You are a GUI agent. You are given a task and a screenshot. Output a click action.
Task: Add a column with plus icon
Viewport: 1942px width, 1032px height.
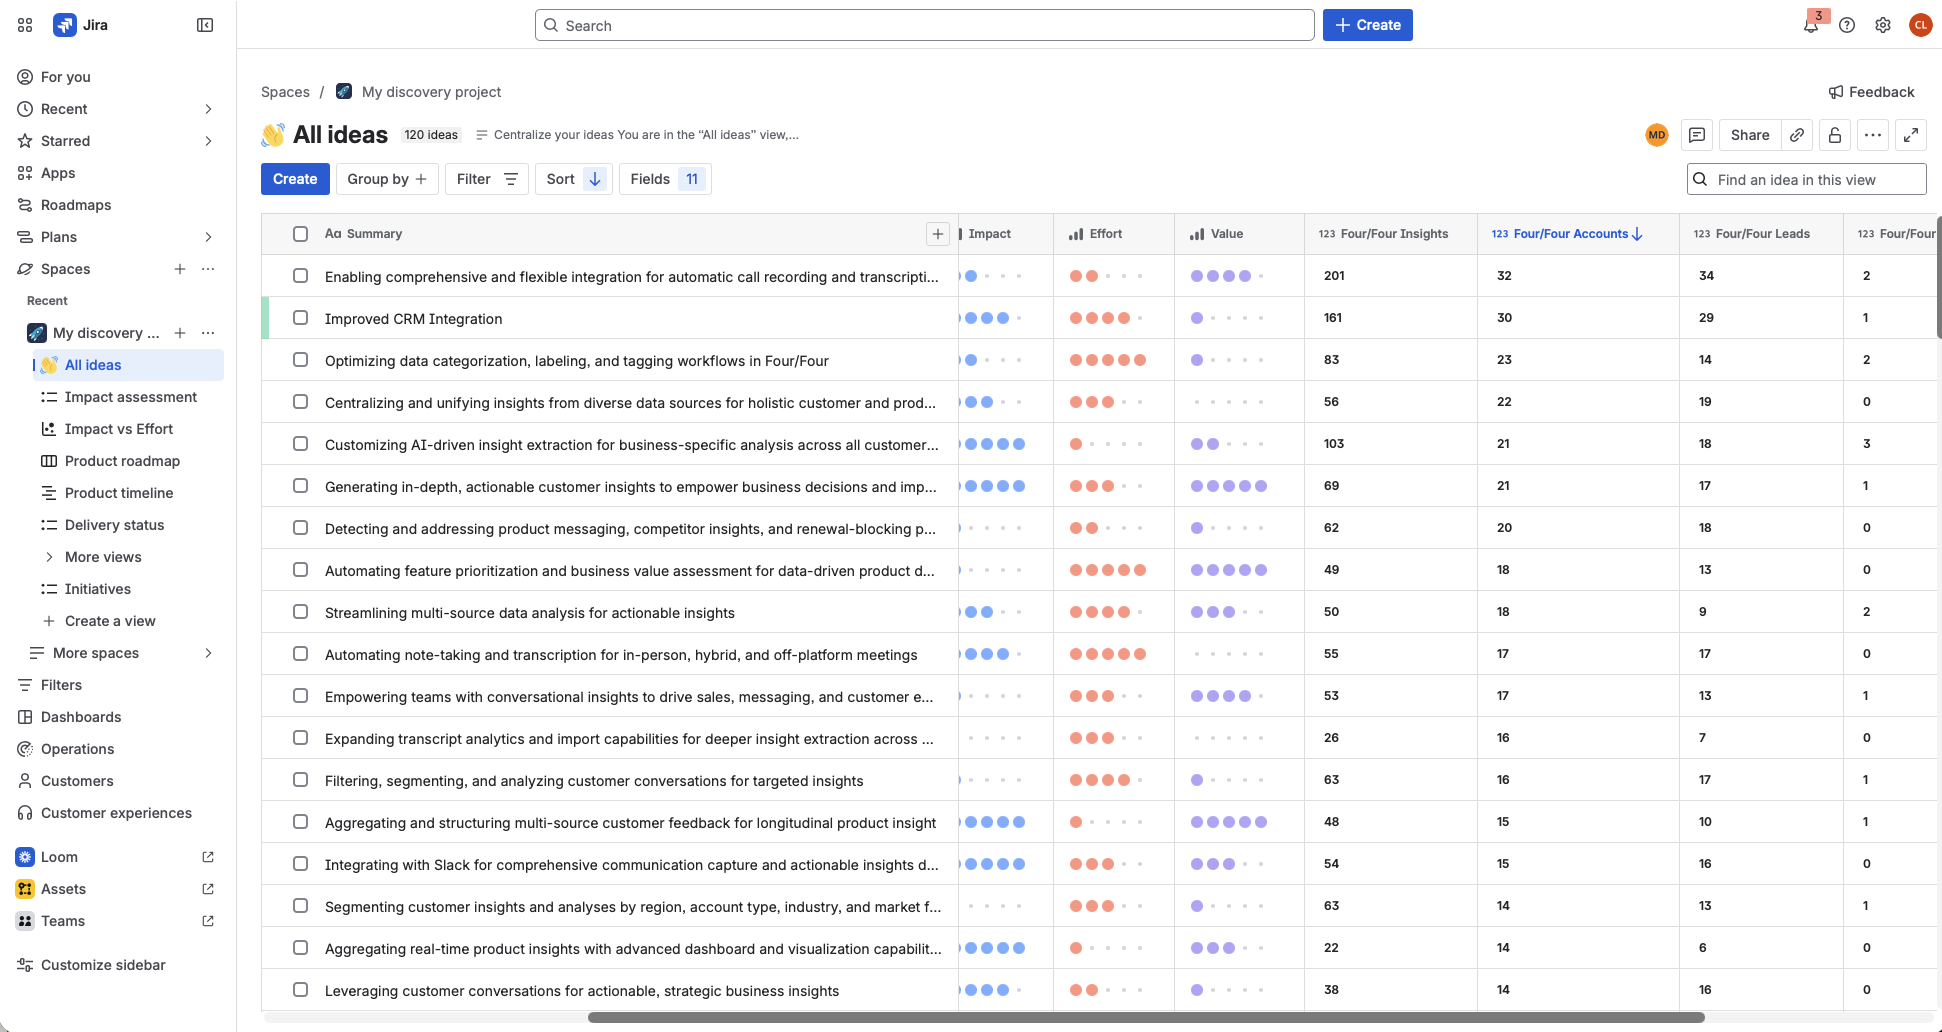tap(937, 234)
